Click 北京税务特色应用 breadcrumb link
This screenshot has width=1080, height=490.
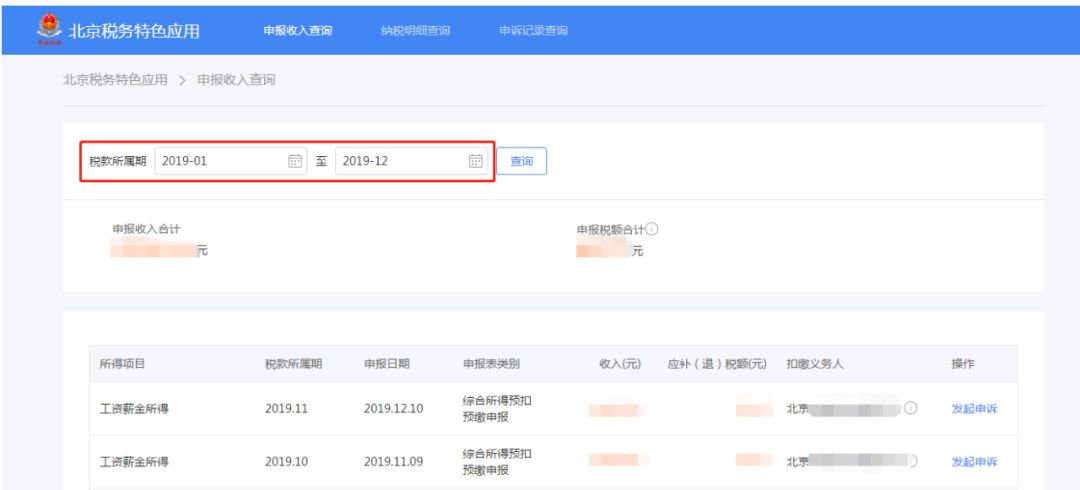tap(115, 80)
